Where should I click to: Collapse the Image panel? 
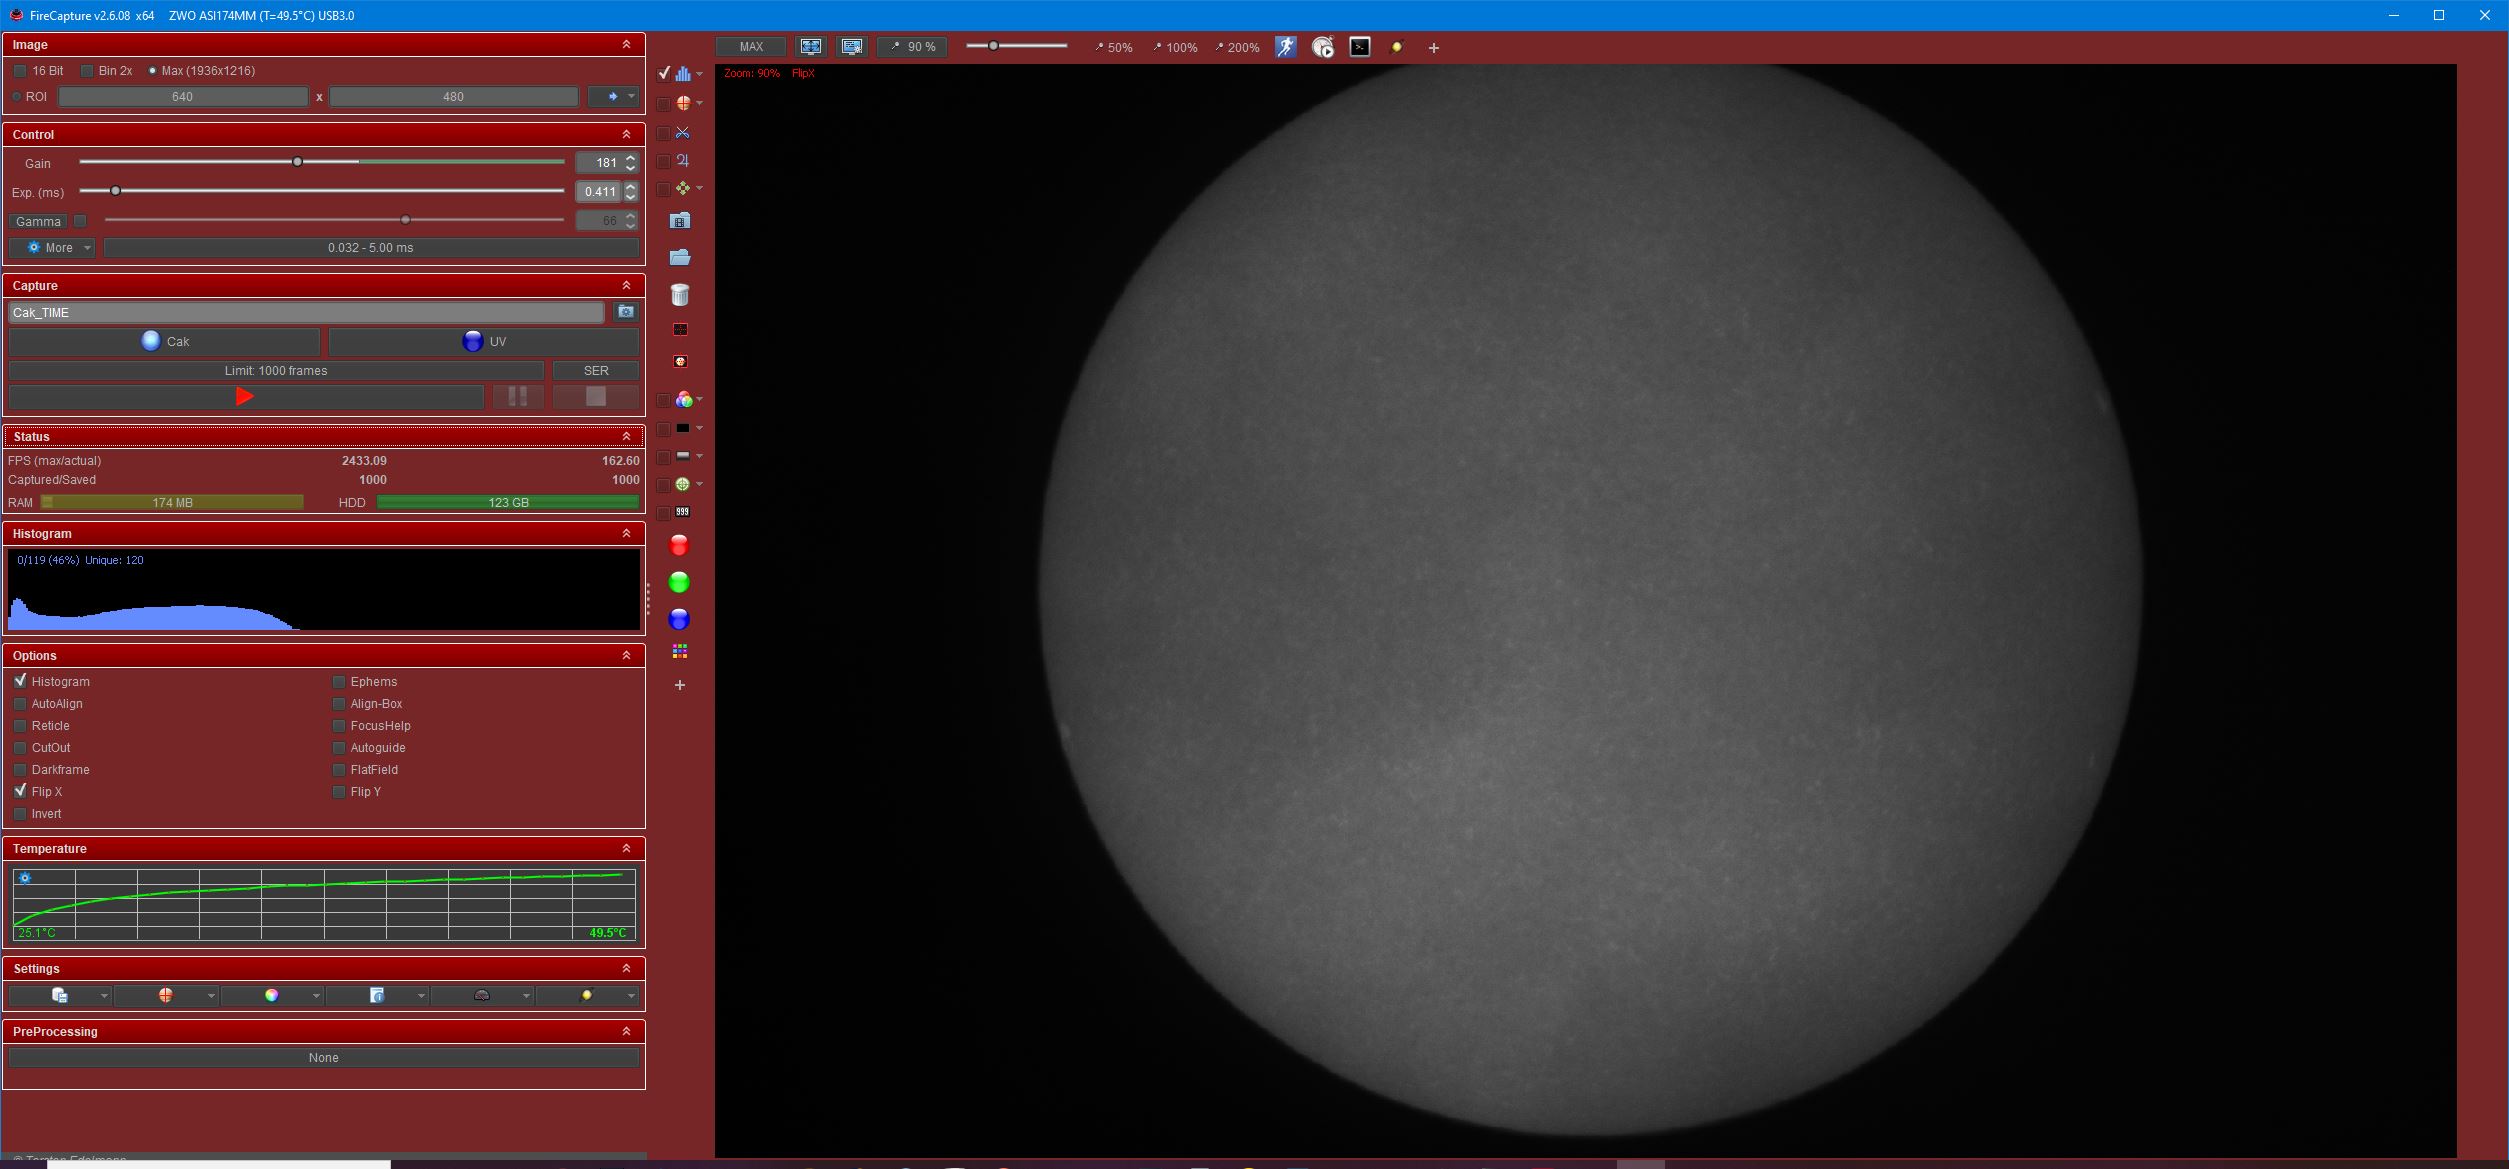click(627, 45)
